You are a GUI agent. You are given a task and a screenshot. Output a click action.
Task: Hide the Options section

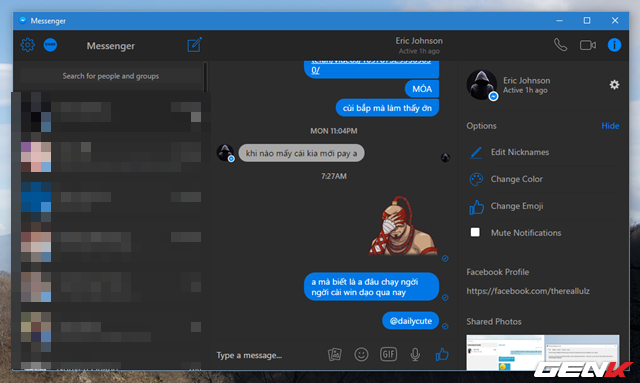[610, 126]
